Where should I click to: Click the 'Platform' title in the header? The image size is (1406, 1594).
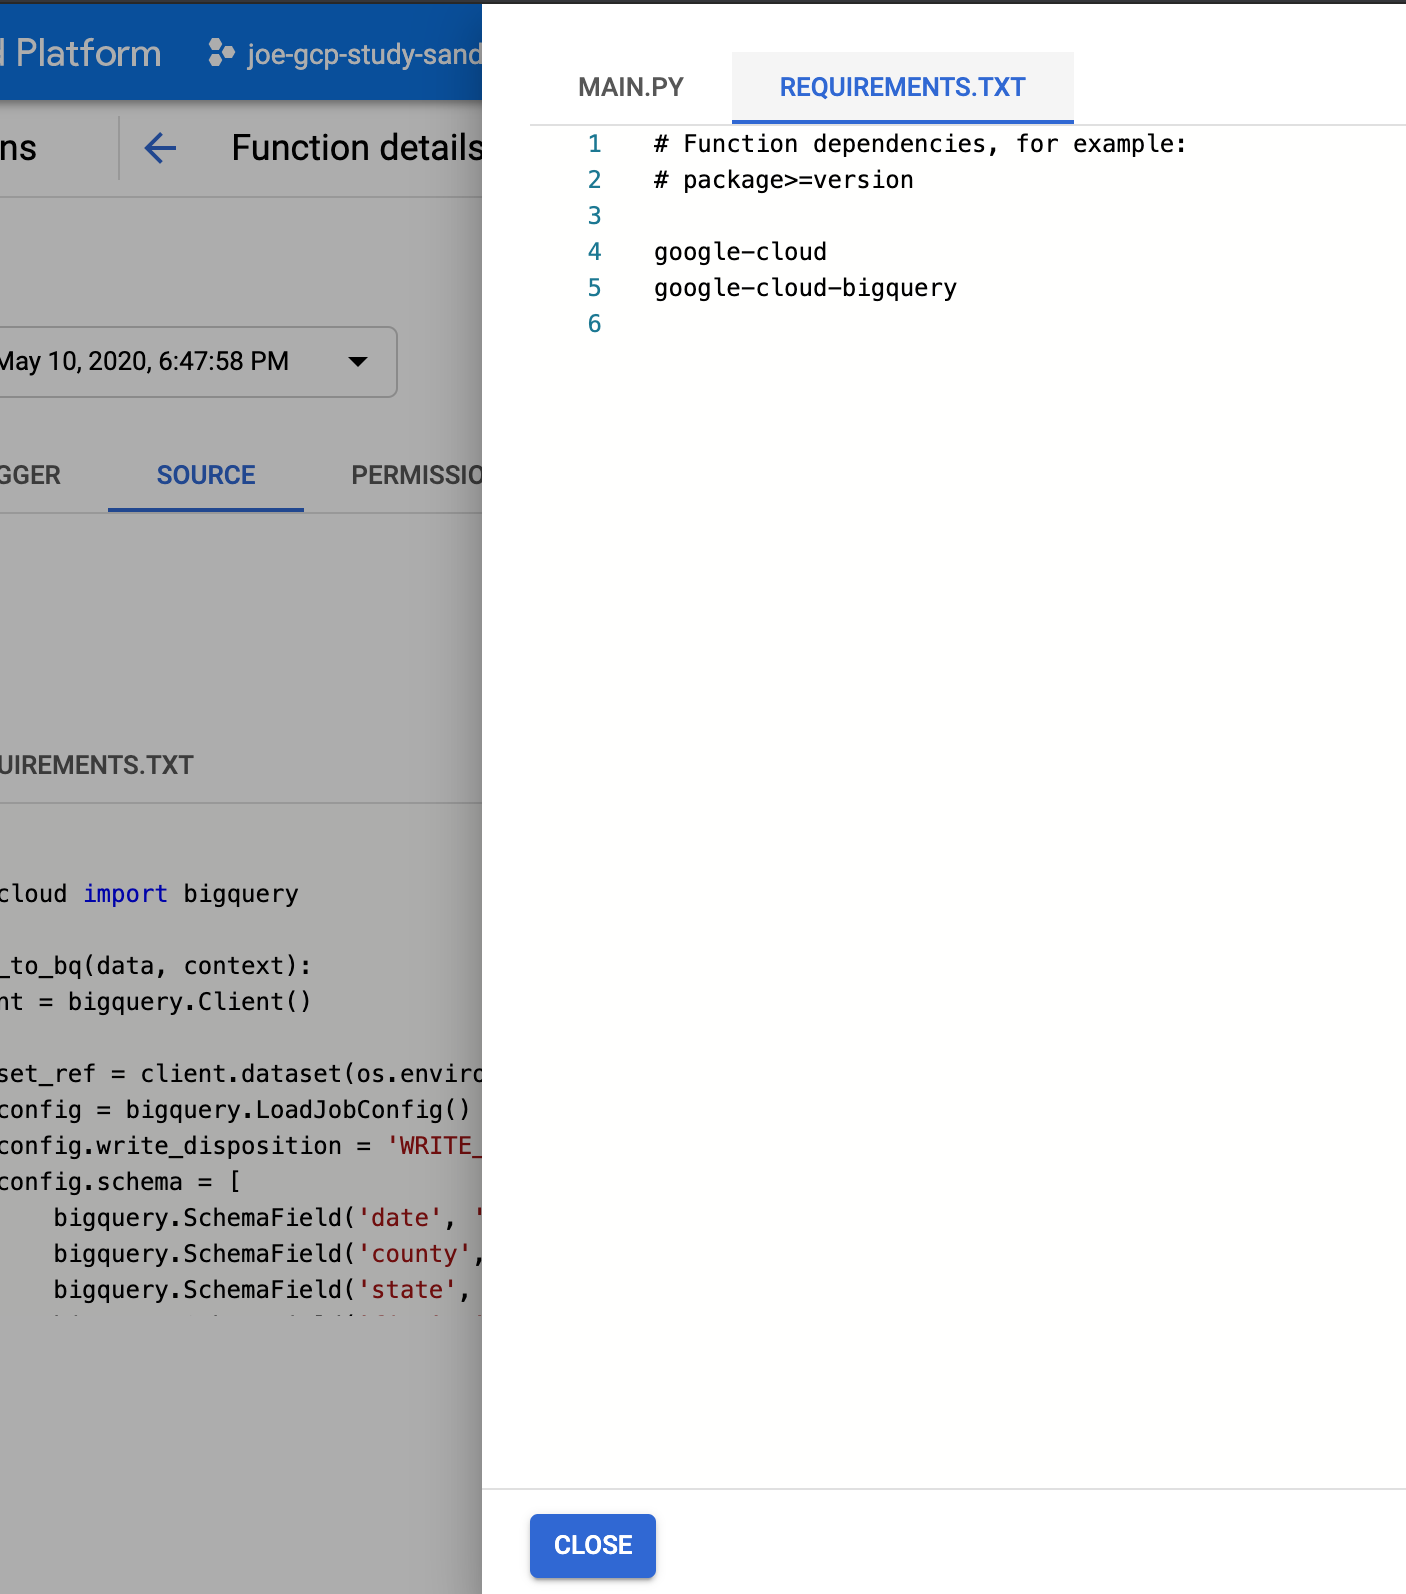point(88,54)
